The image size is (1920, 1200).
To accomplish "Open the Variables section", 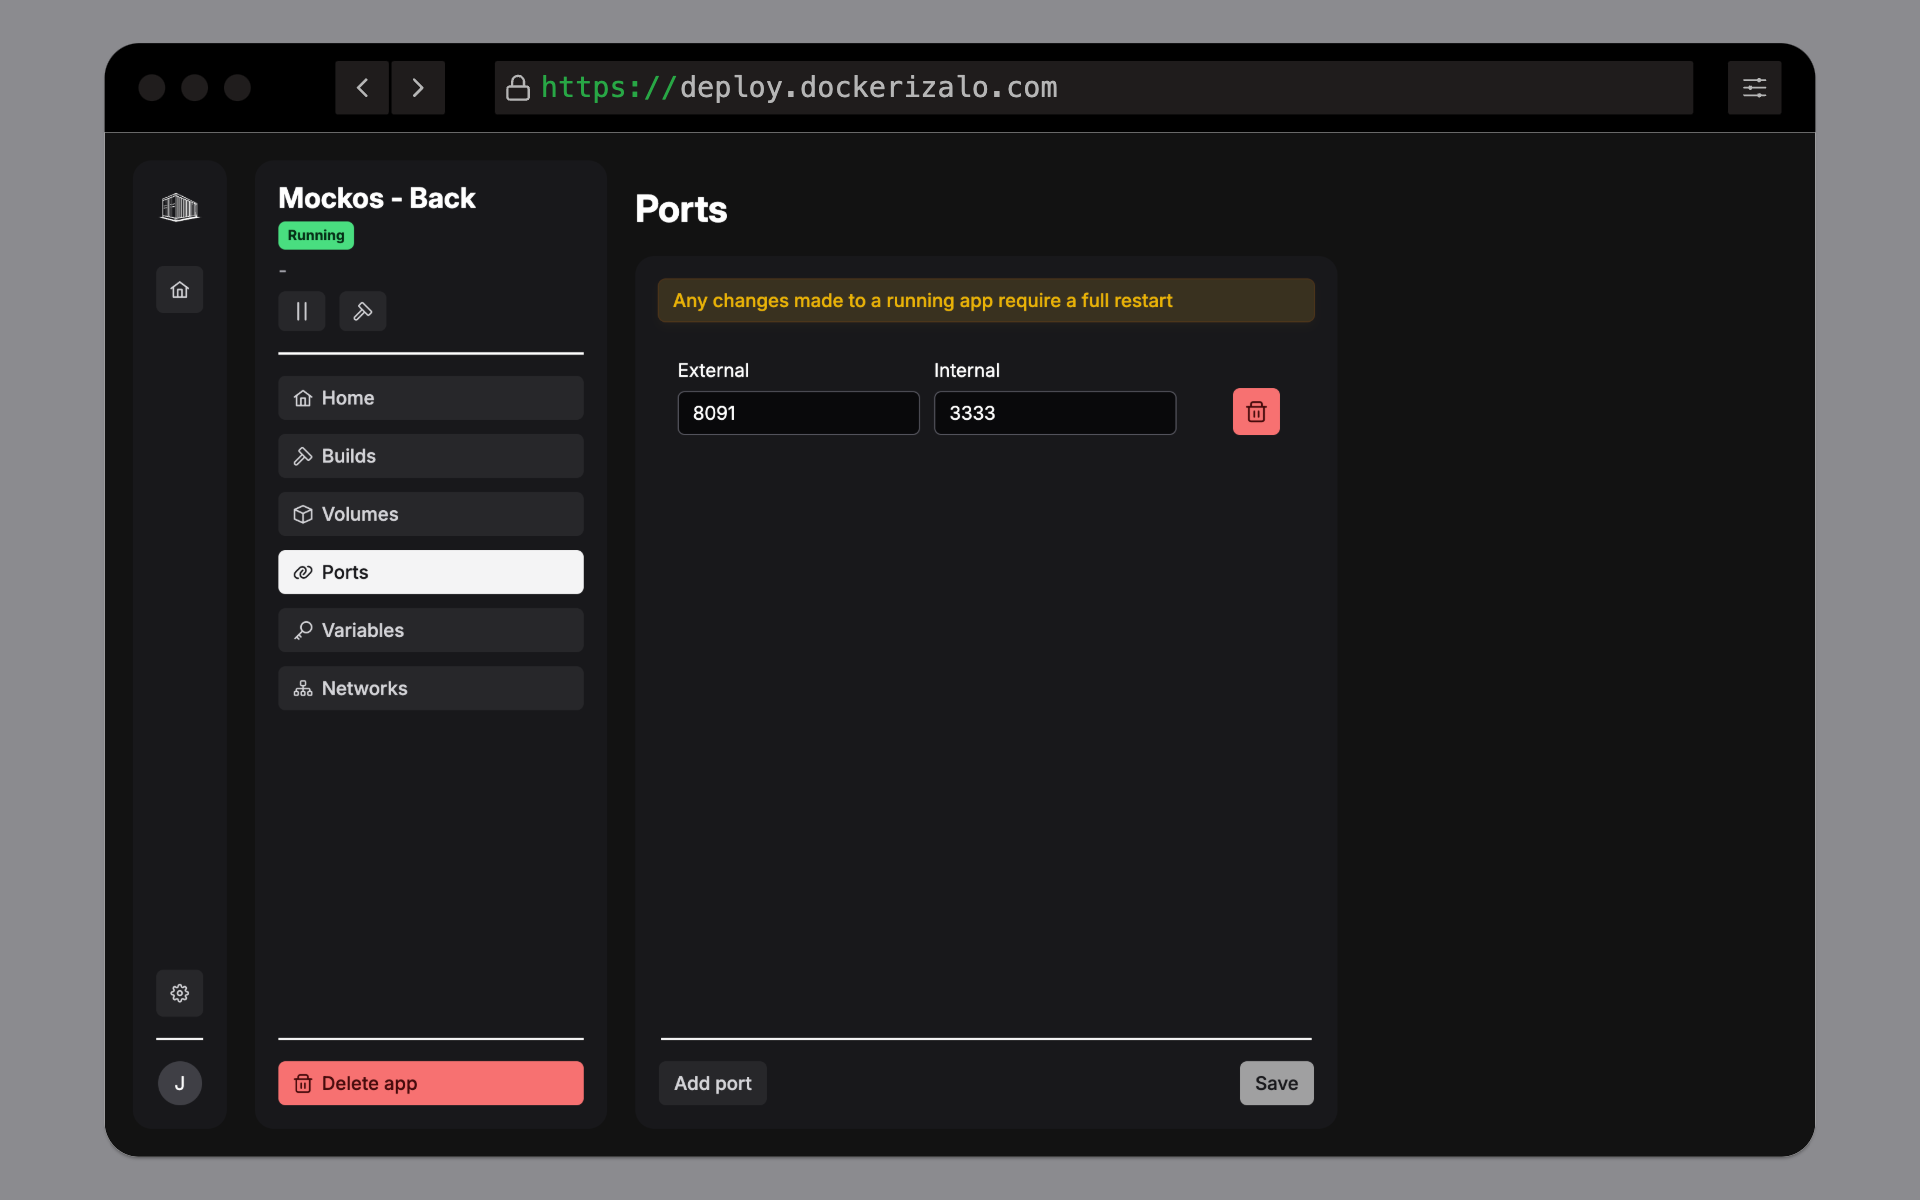I will pyautogui.click(x=431, y=630).
